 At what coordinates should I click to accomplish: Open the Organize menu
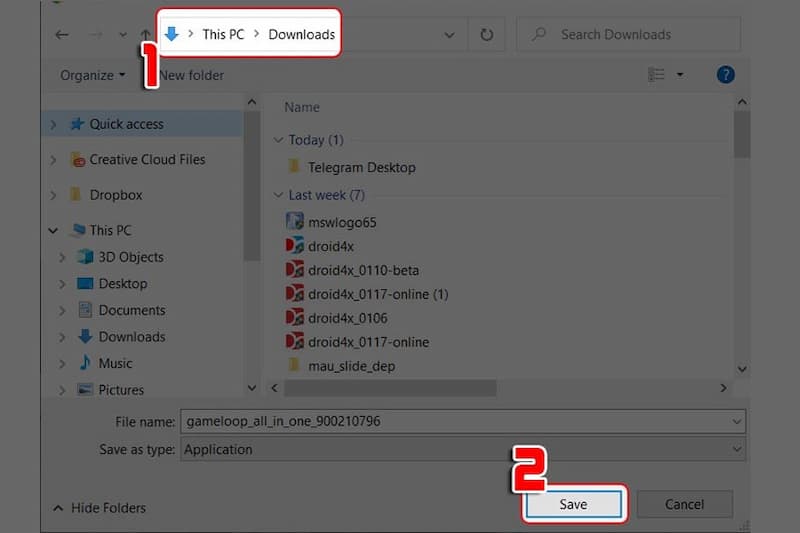pyautogui.click(x=92, y=75)
